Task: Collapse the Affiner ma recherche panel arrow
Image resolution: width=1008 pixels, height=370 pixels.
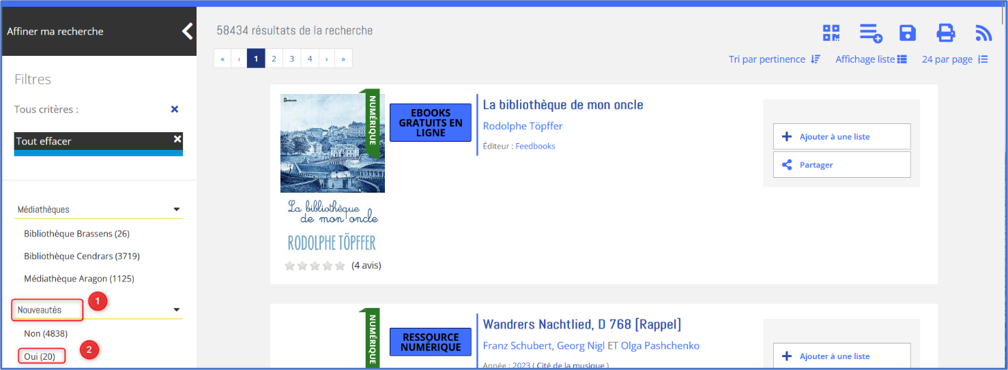Action: pos(187,31)
